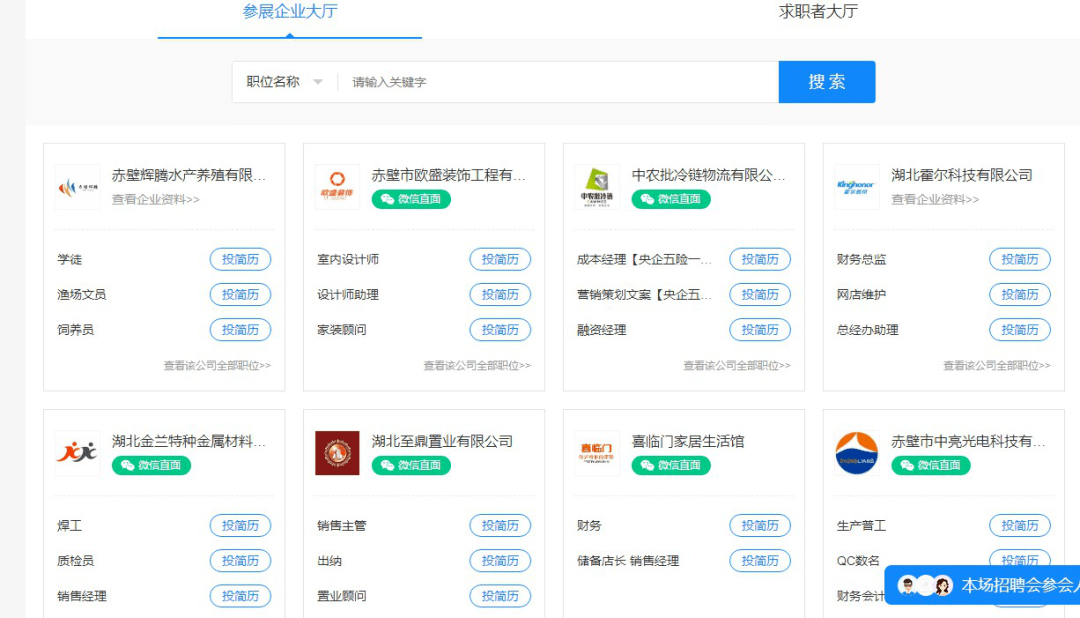The height and width of the screenshot is (618, 1080).
Task: Open the 财务总监 job listing
Action: click(x=861, y=259)
